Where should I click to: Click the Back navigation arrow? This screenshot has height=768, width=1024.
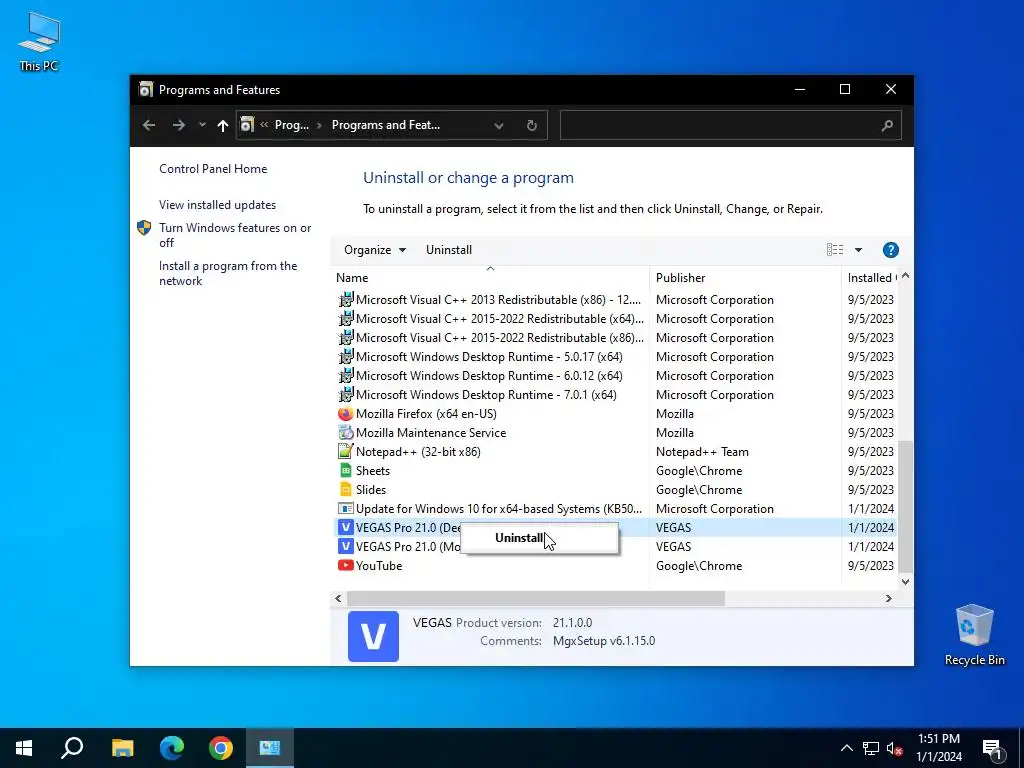coord(149,125)
